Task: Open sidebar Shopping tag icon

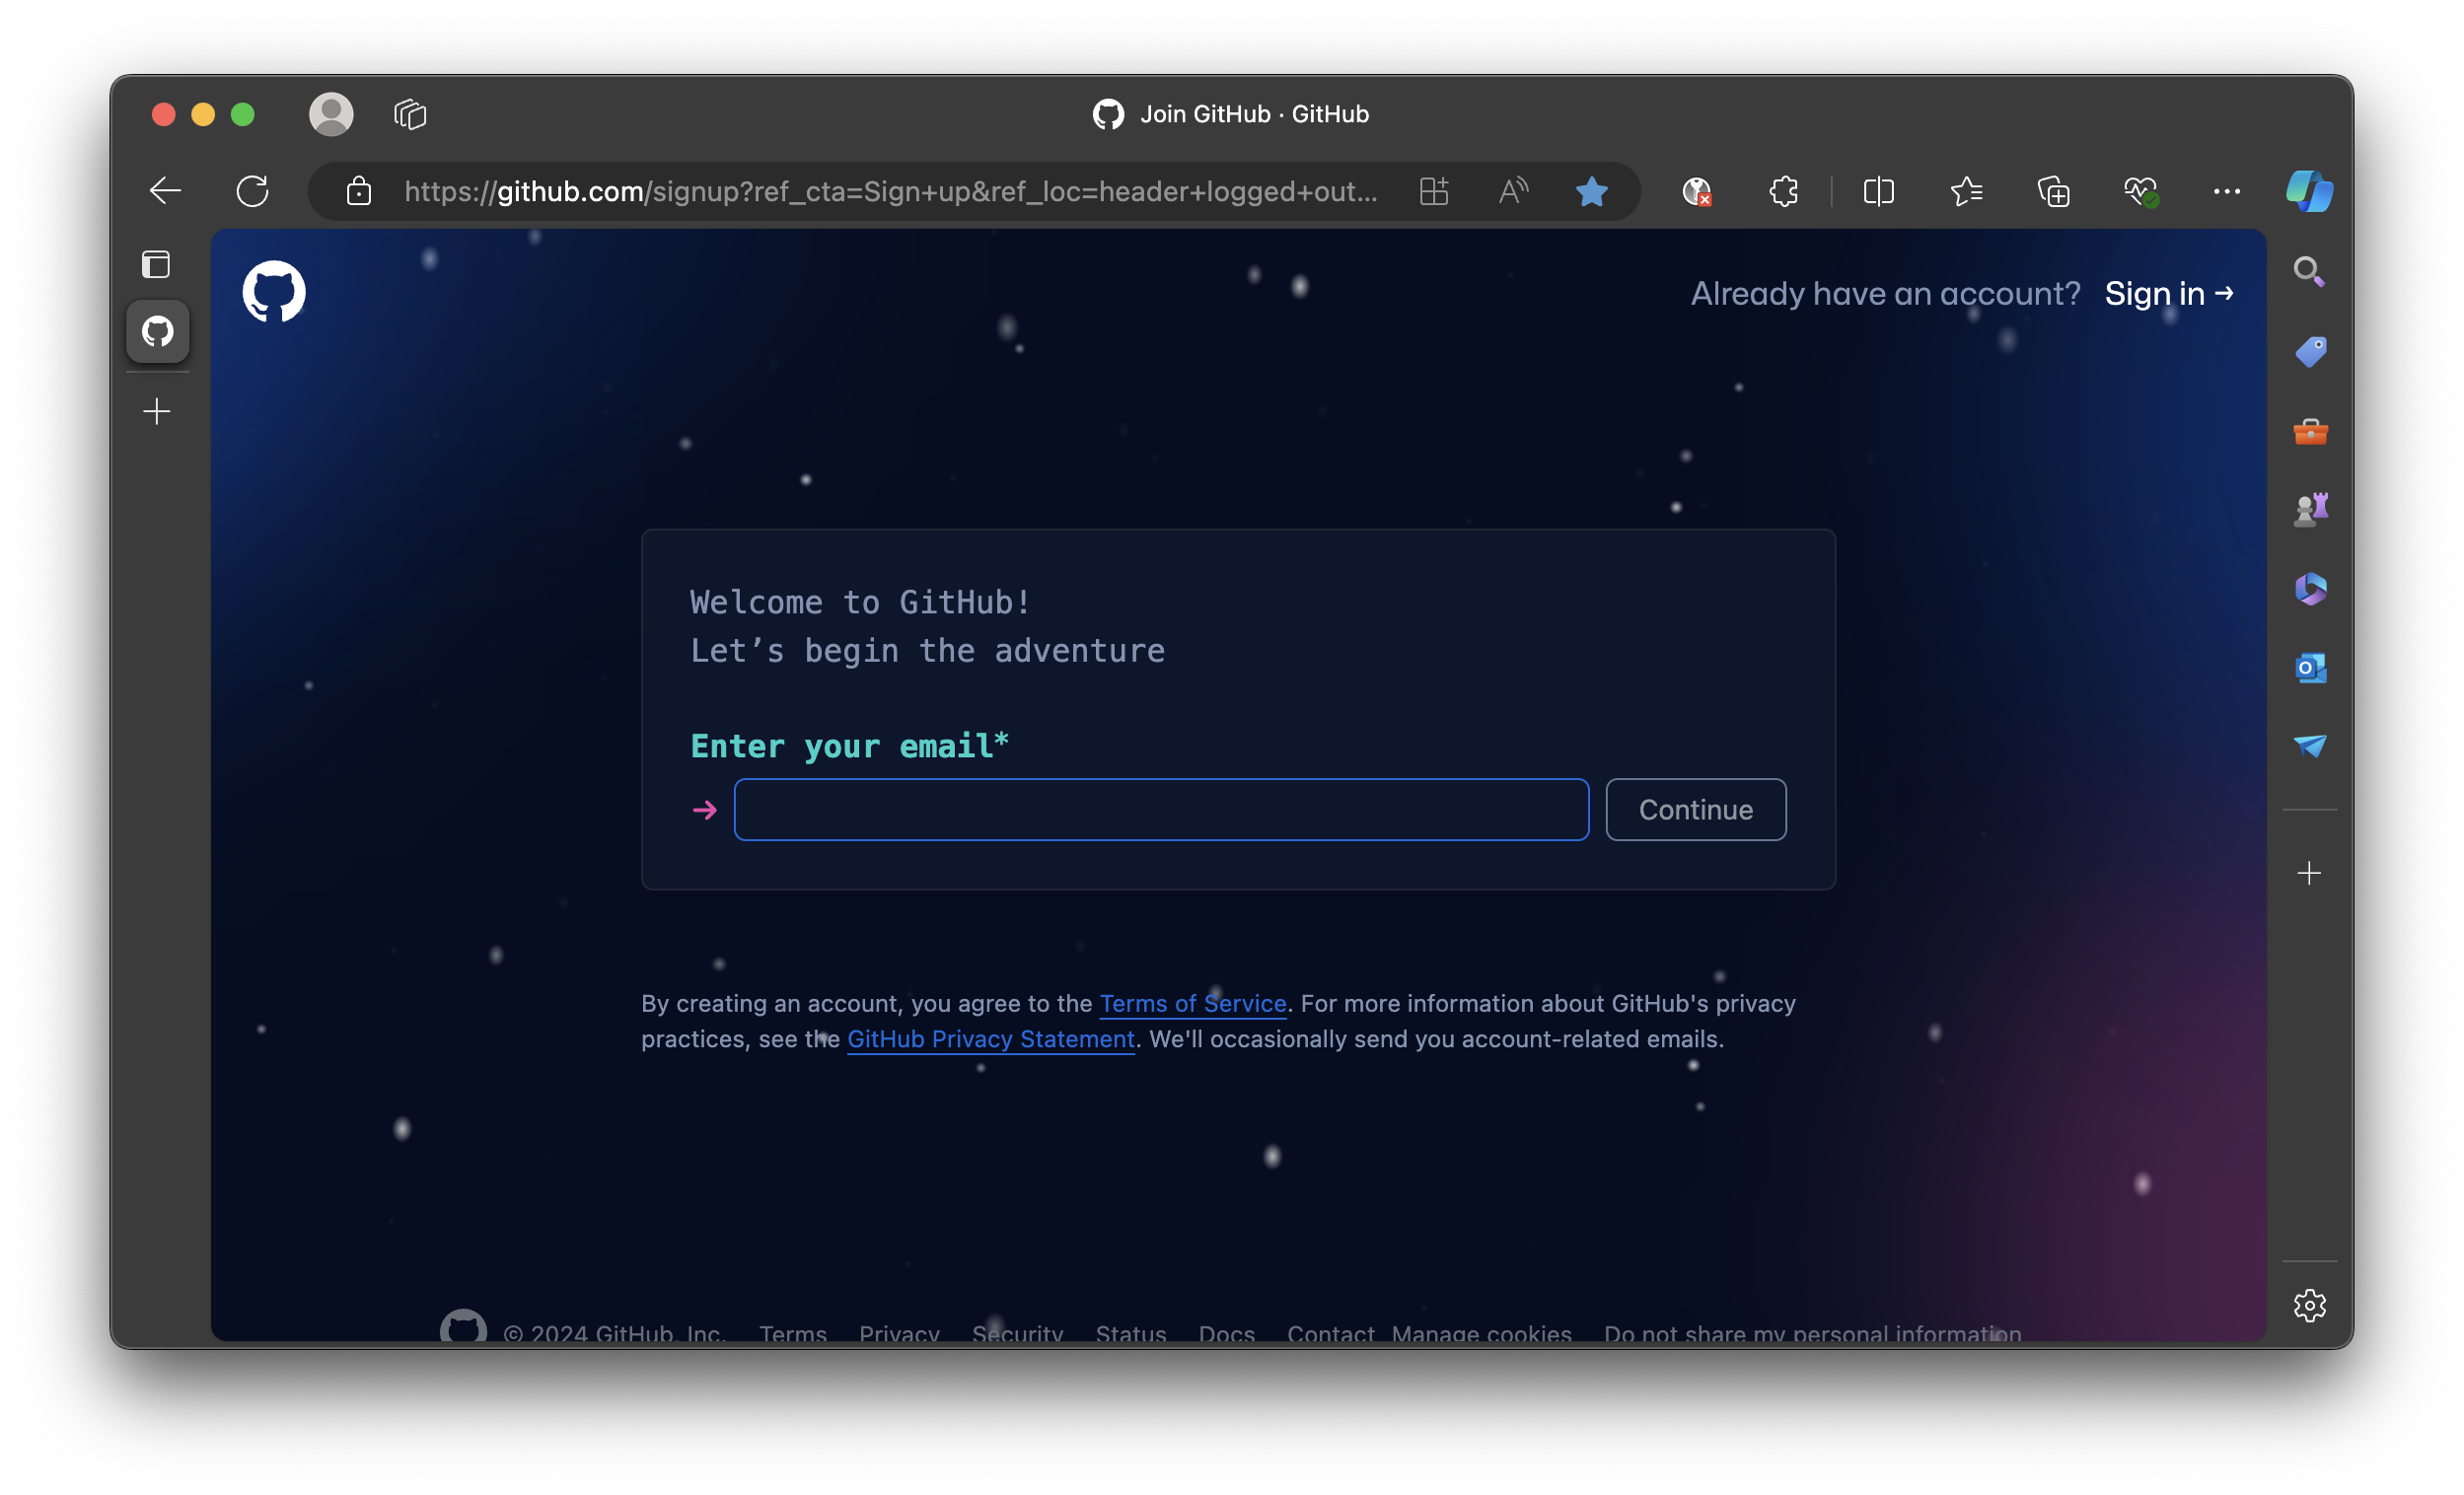Action: 2310,351
